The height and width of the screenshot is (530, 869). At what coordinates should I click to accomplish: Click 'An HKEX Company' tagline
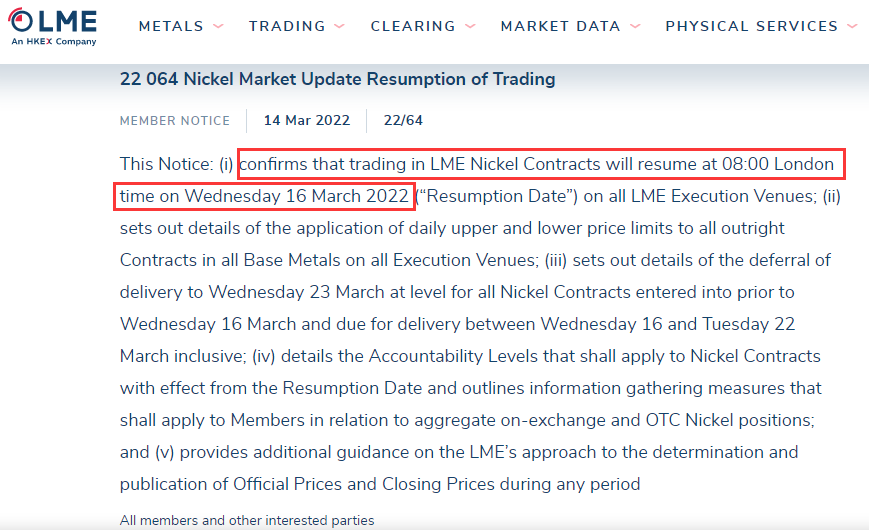[54, 42]
